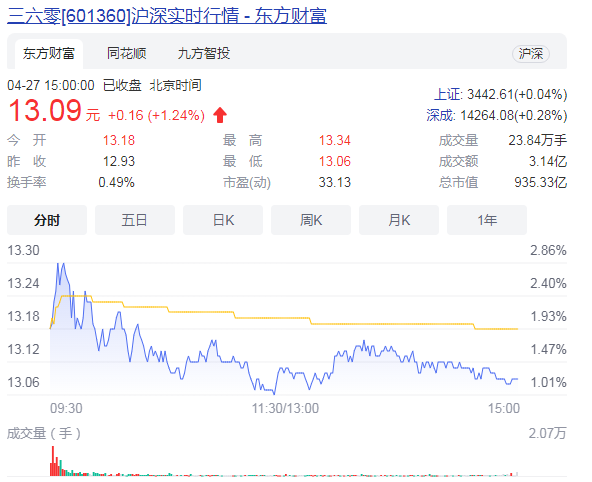Click the red up-arrow price change icon

pos(220,115)
